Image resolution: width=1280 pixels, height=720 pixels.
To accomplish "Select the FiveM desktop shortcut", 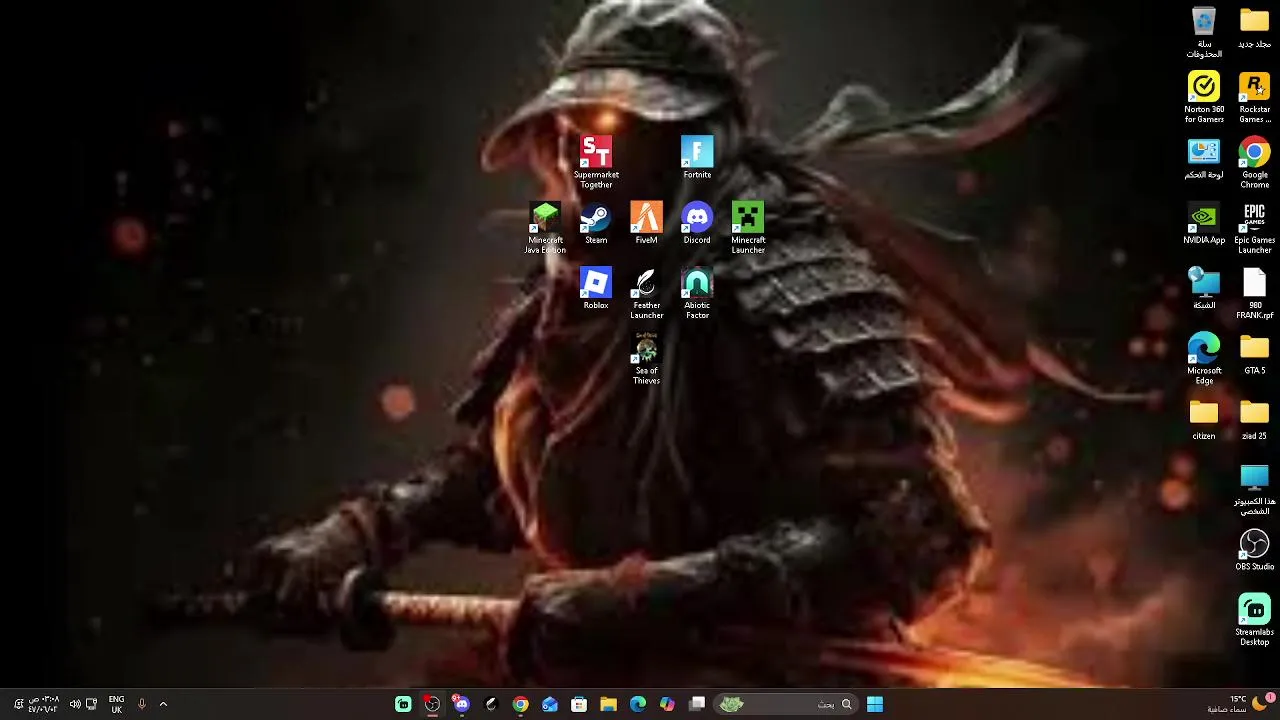I will pos(646,223).
